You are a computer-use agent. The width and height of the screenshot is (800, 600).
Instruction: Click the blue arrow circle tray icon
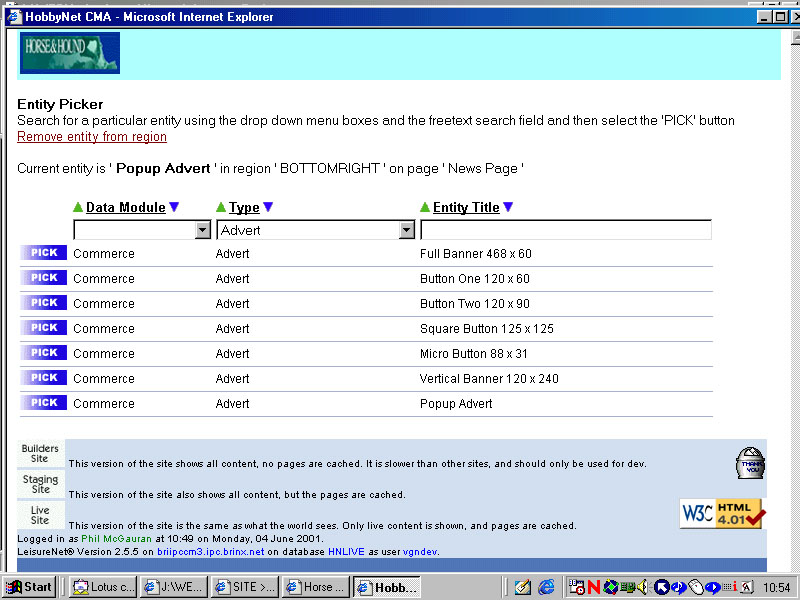click(661, 587)
